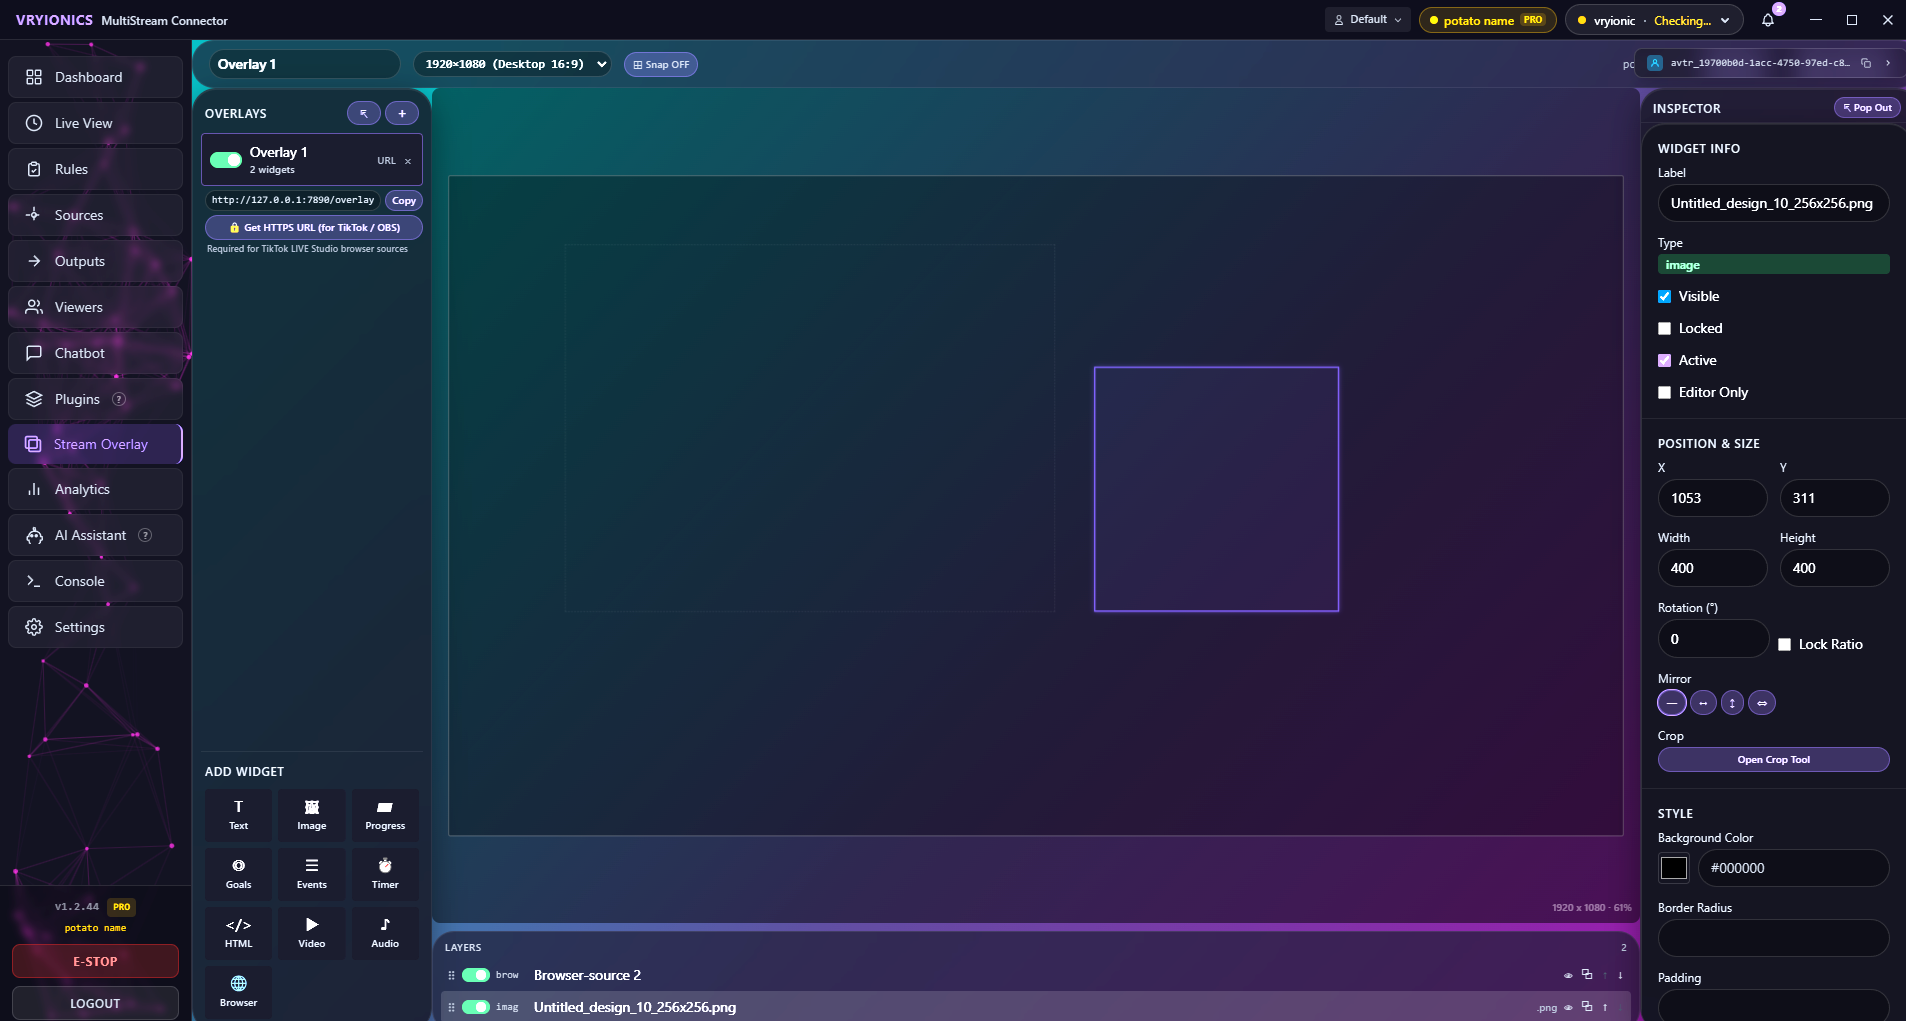Add an Events widget

[x=312, y=874]
